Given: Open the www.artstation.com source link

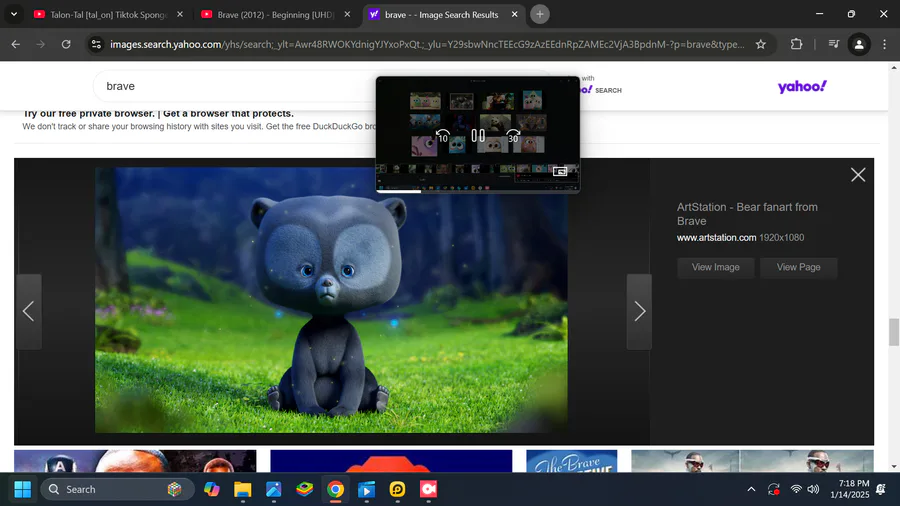Looking at the screenshot, I should [x=716, y=238].
